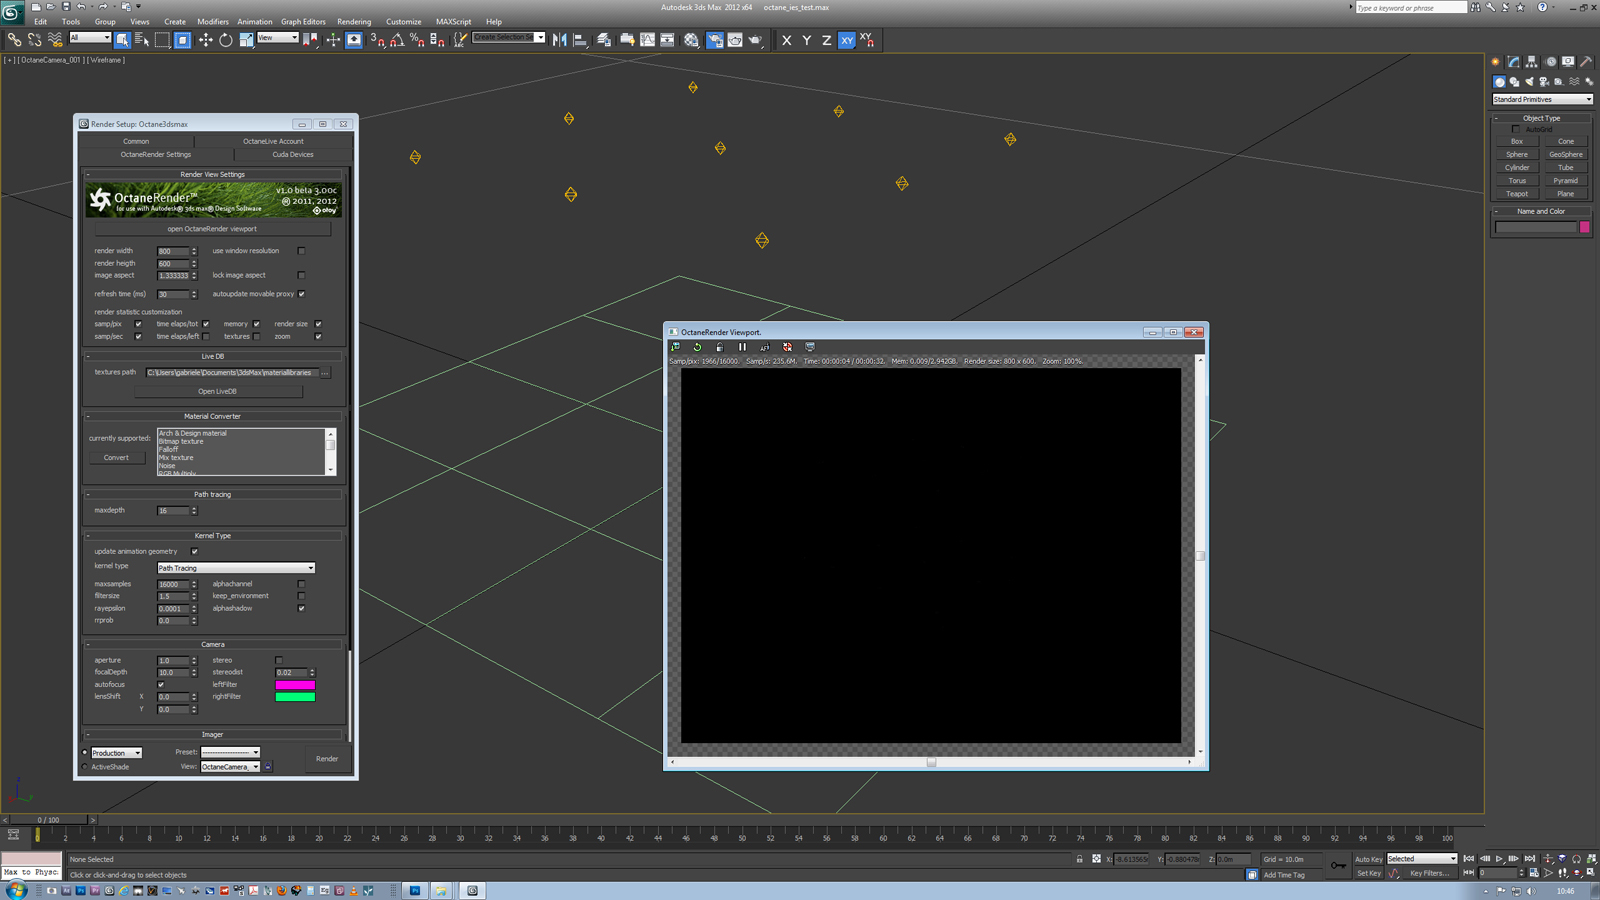Open the Rendering menu
This screenshot has height=900, width=1600.
click(354, 21)
